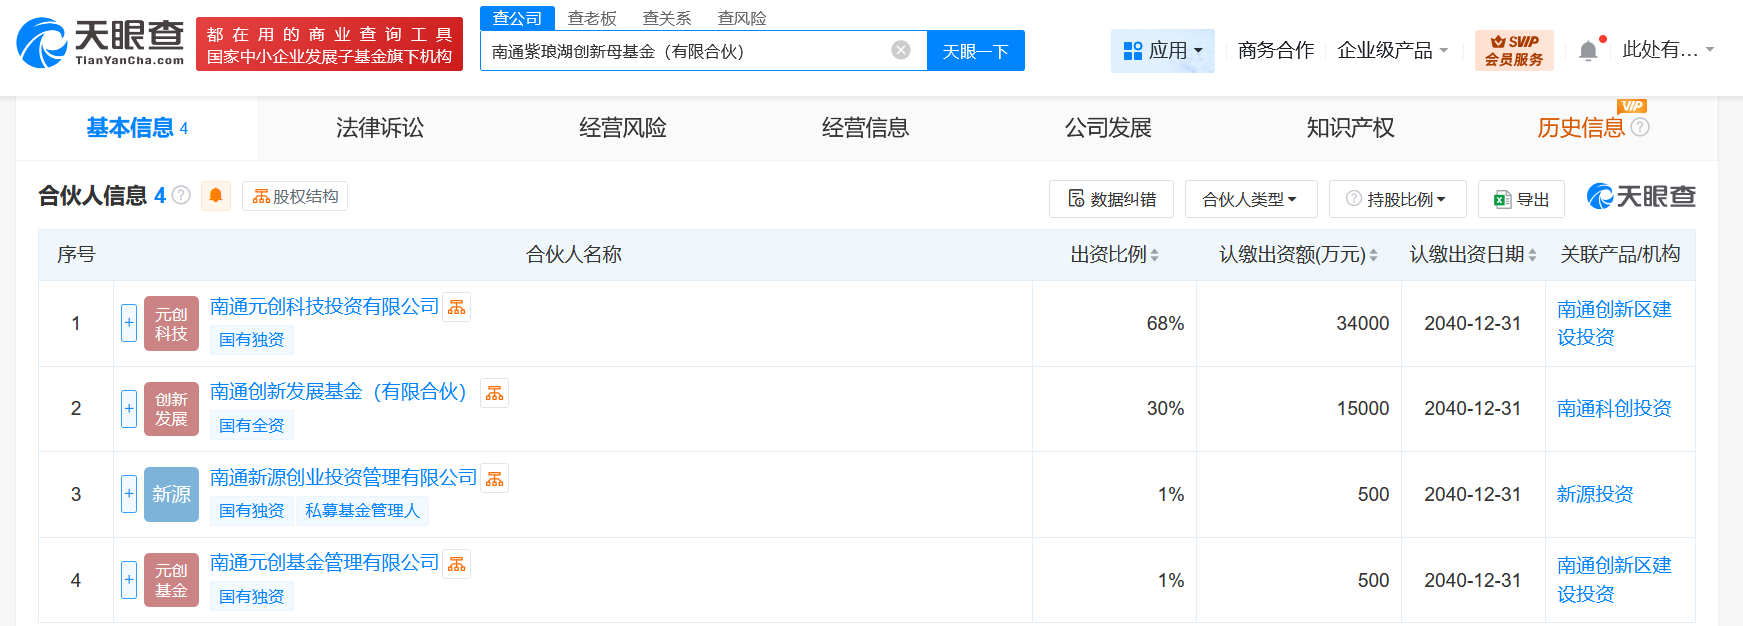Open structure icon beside 南通新源创业投资管理有限公司
Screen dimensions: 1743x626
495,479
